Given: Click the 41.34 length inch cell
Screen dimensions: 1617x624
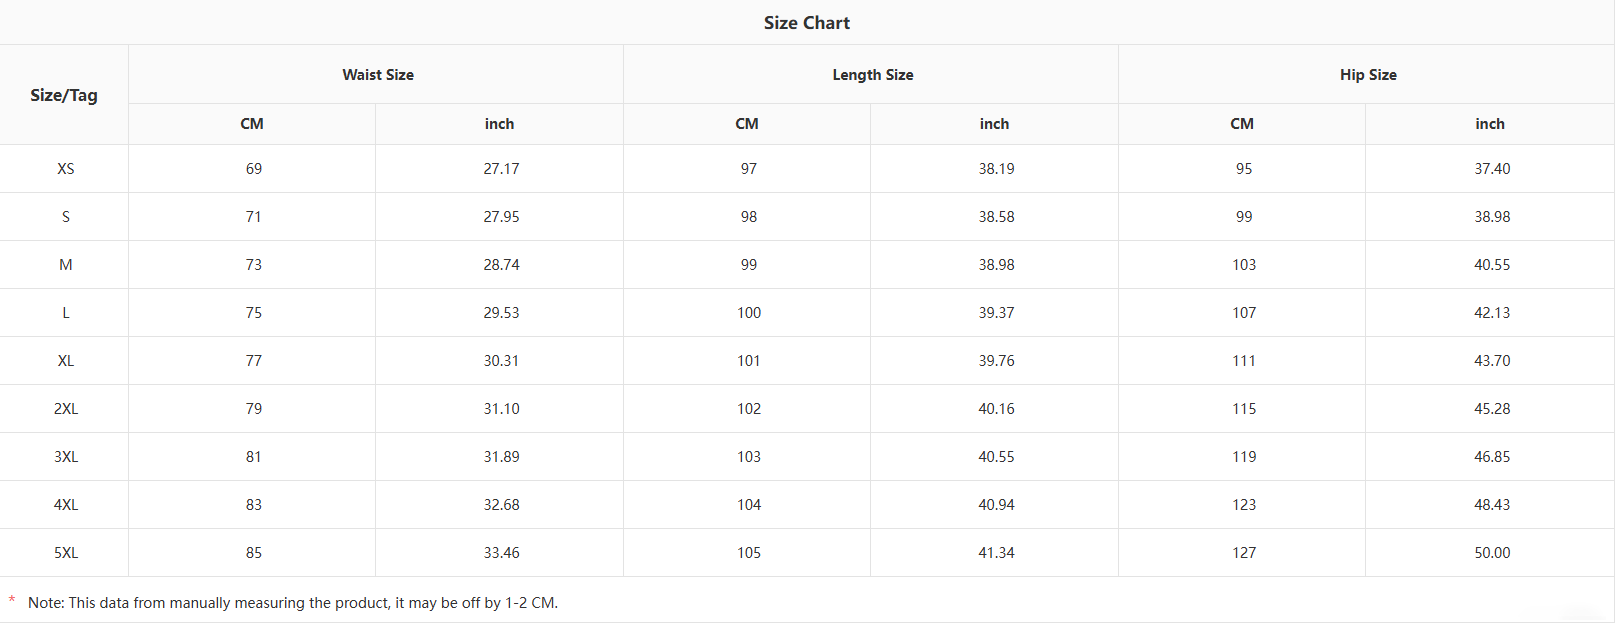Looking at the screenshot, I should coord(996,553).
